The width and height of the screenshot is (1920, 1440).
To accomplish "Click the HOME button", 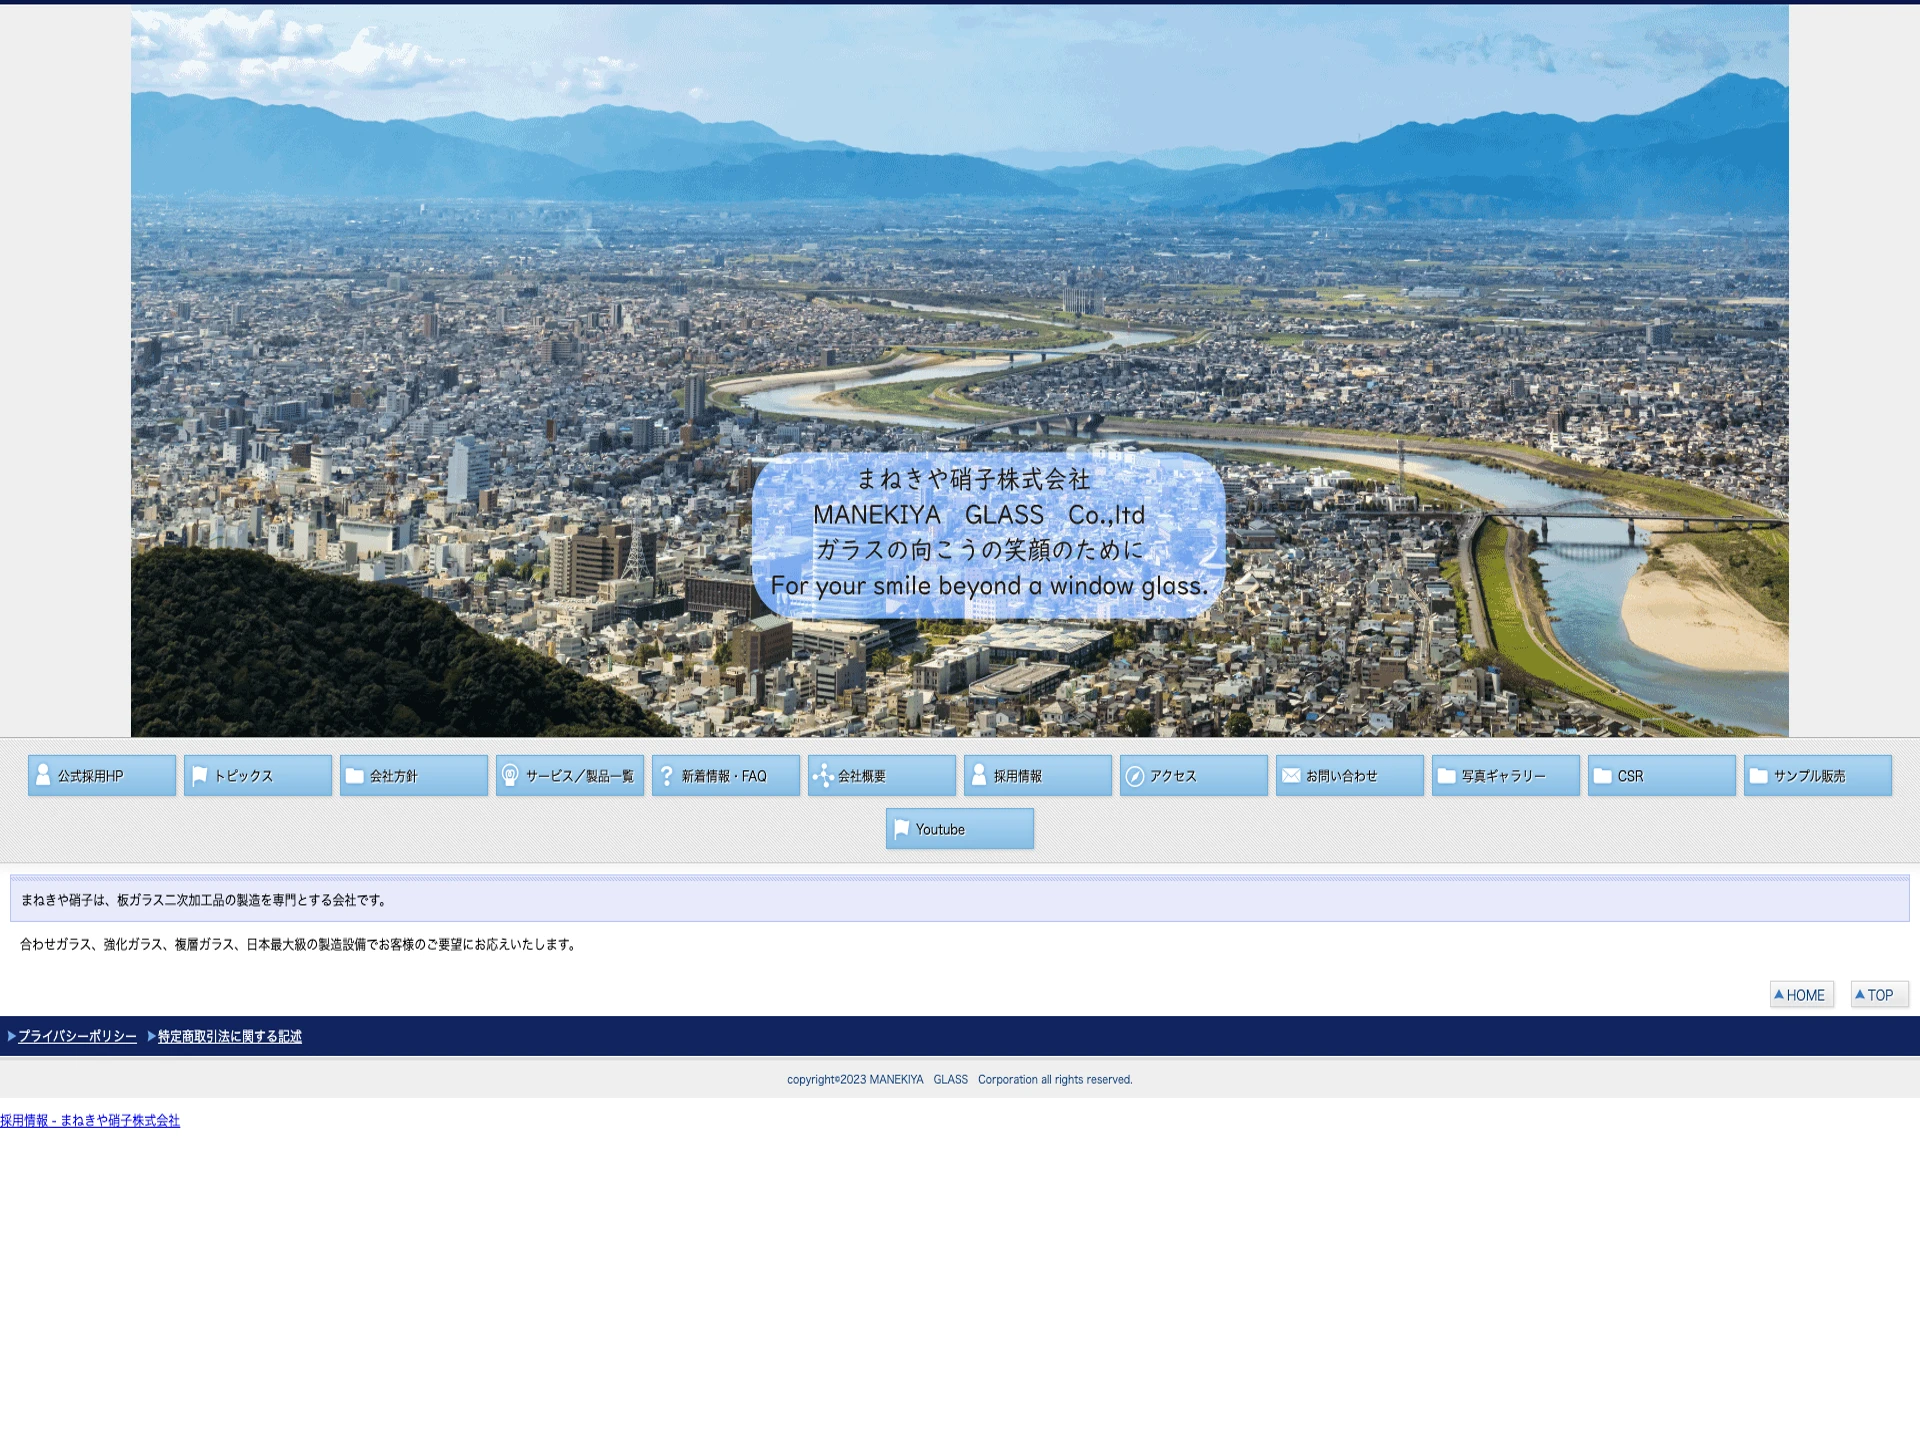I will click(1801, 994).
